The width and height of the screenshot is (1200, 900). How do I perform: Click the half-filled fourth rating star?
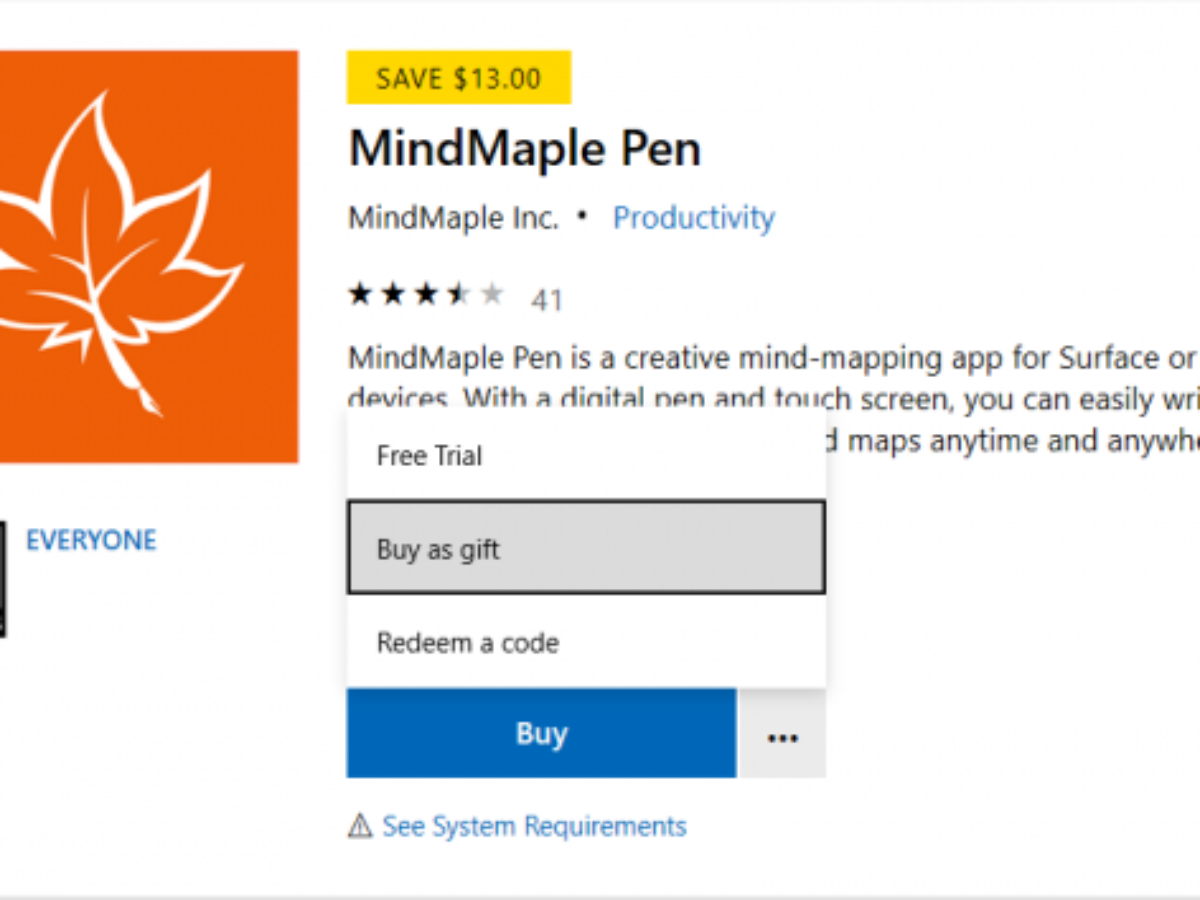pos(458,294)
